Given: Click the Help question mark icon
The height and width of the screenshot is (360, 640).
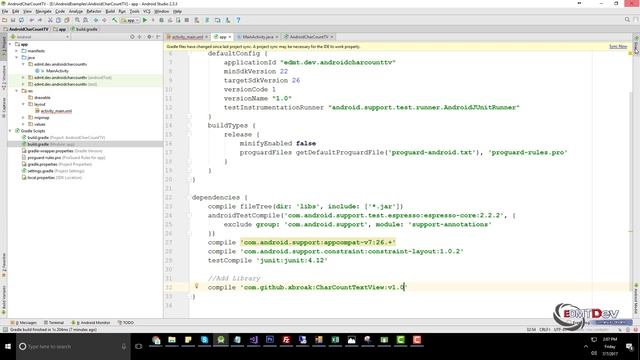Looking at the screenshot, I should point(238,20).
